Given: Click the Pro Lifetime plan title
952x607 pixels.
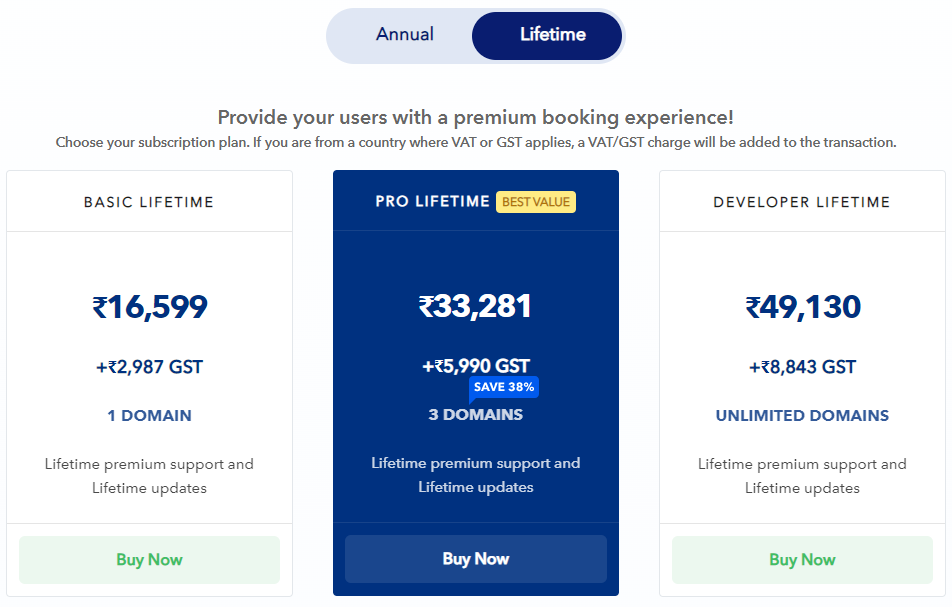Looking at the screenshot, I should (x=432, y=202).
